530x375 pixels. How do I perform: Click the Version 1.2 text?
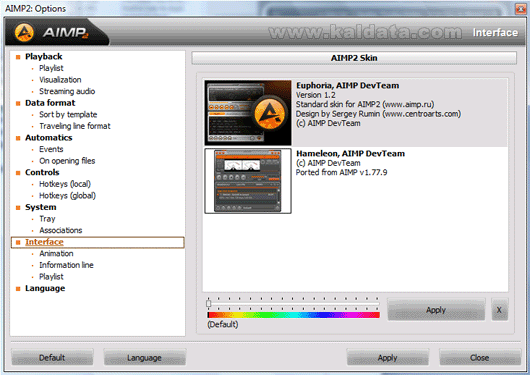(316, 95)
